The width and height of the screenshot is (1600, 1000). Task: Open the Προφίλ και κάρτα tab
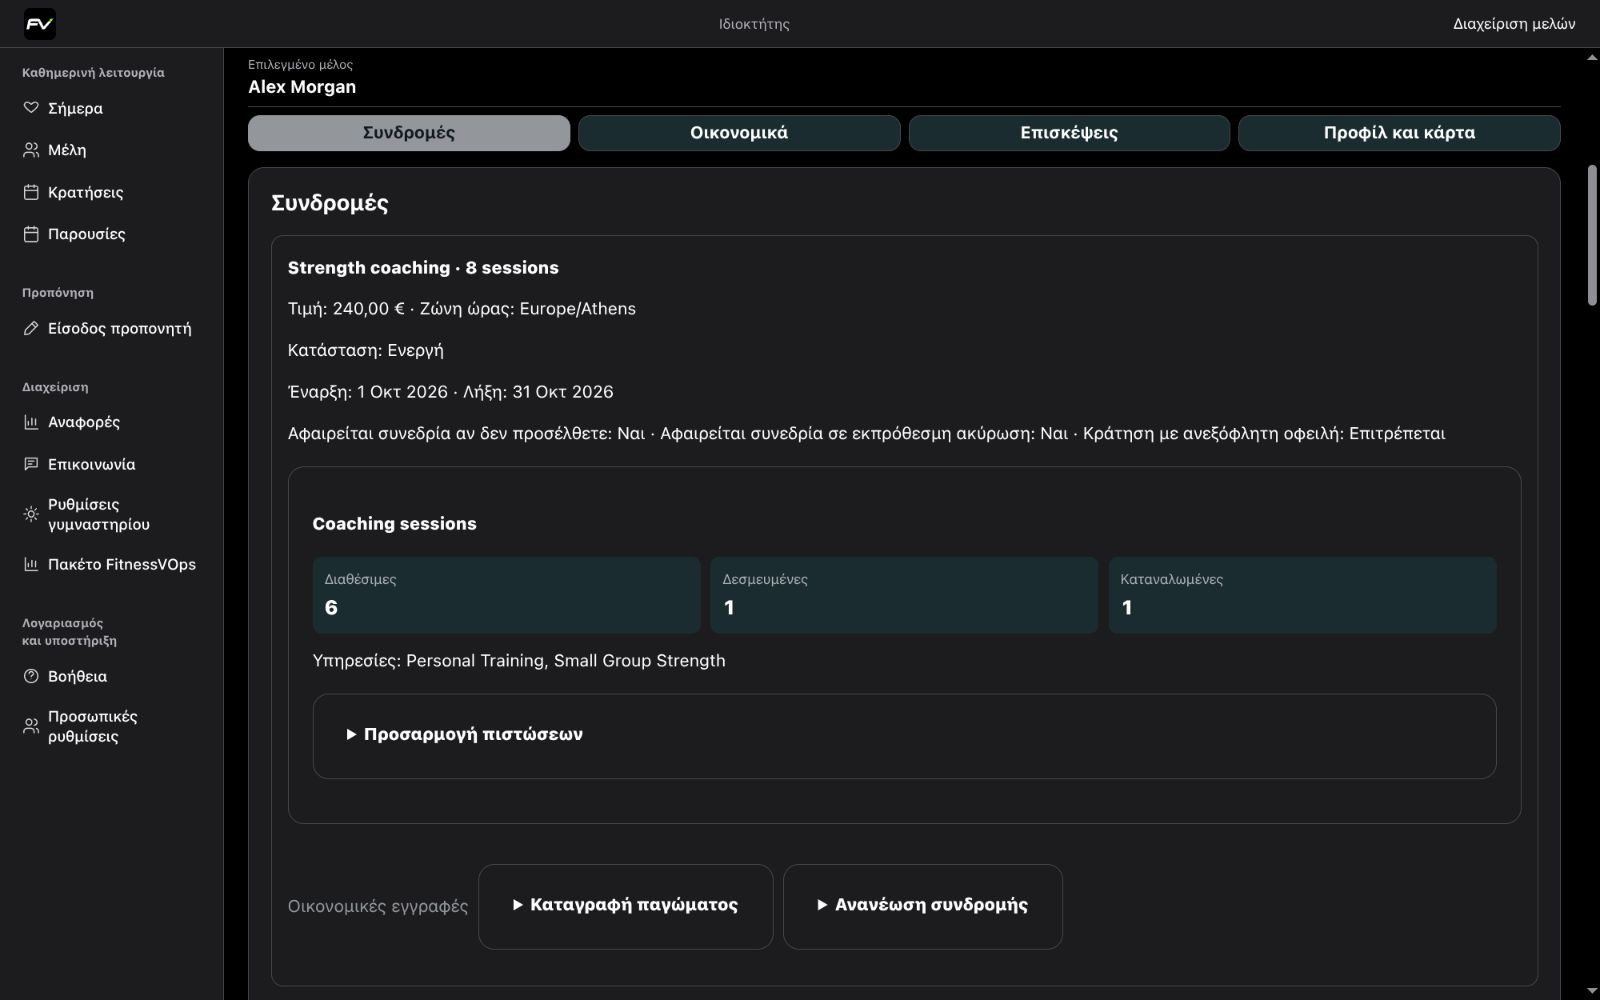(x=1399, y=133)
